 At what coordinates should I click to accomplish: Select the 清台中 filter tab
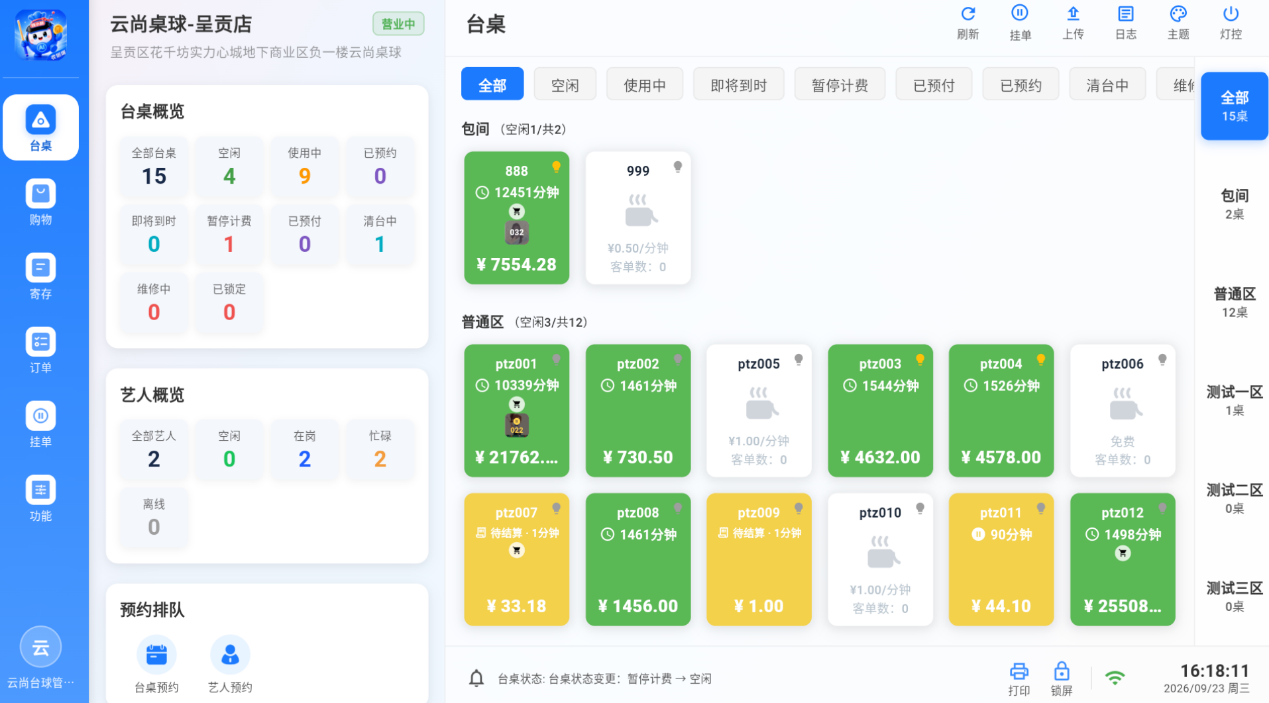(1108, 84)
